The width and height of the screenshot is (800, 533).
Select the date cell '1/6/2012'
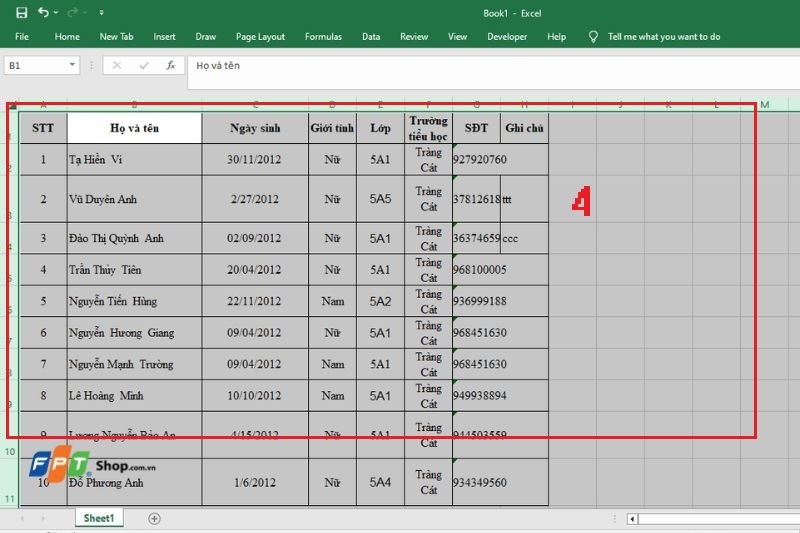click(255, 482)
